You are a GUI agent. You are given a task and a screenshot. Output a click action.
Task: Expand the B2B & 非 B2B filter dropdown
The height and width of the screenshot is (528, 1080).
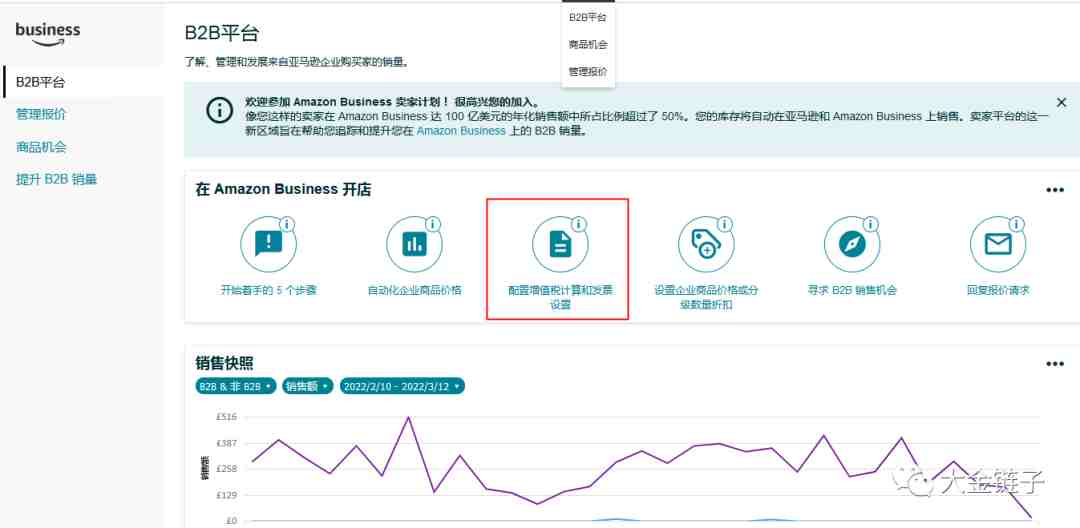point(236,386)
